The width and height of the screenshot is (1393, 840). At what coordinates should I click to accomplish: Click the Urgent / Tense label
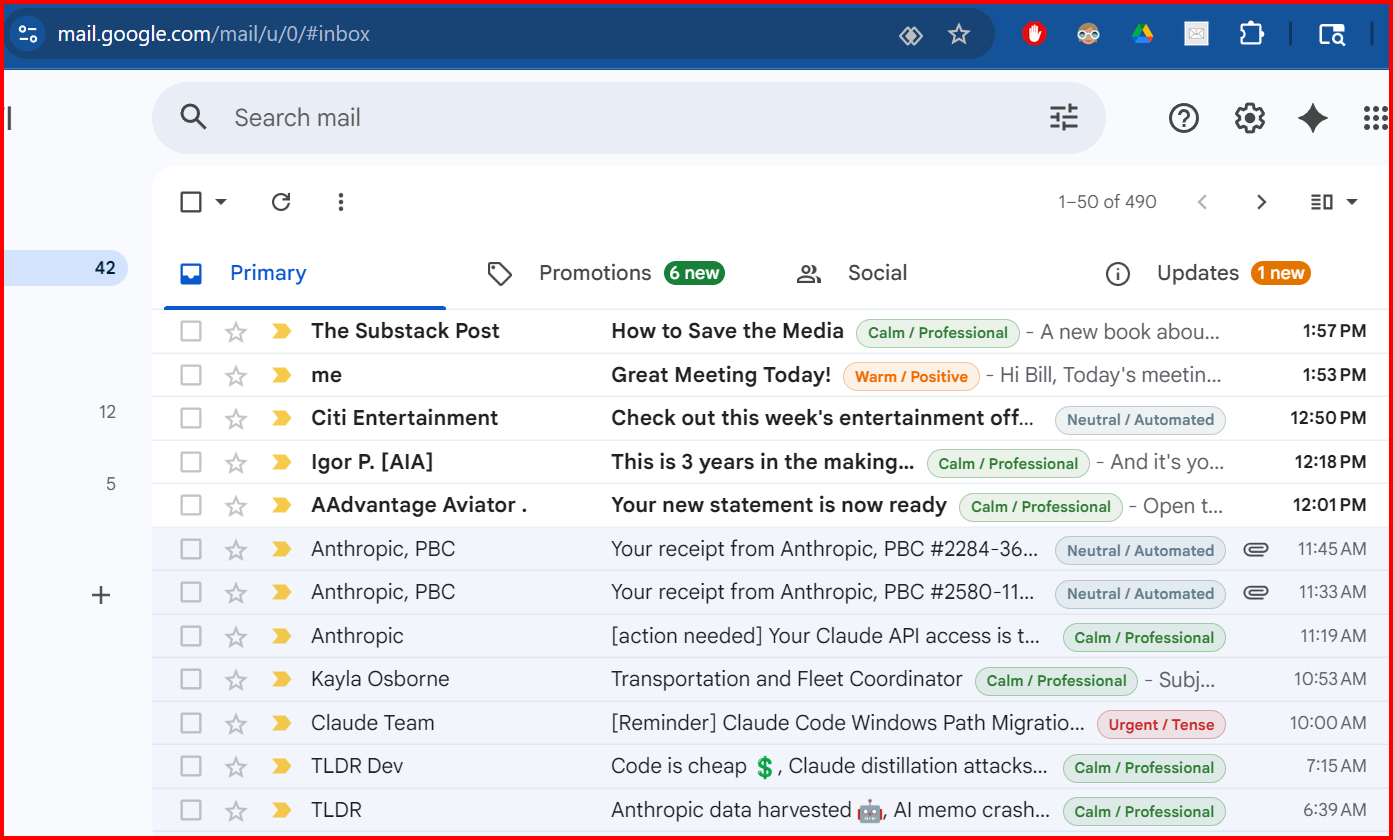(x=1161, y=725)
